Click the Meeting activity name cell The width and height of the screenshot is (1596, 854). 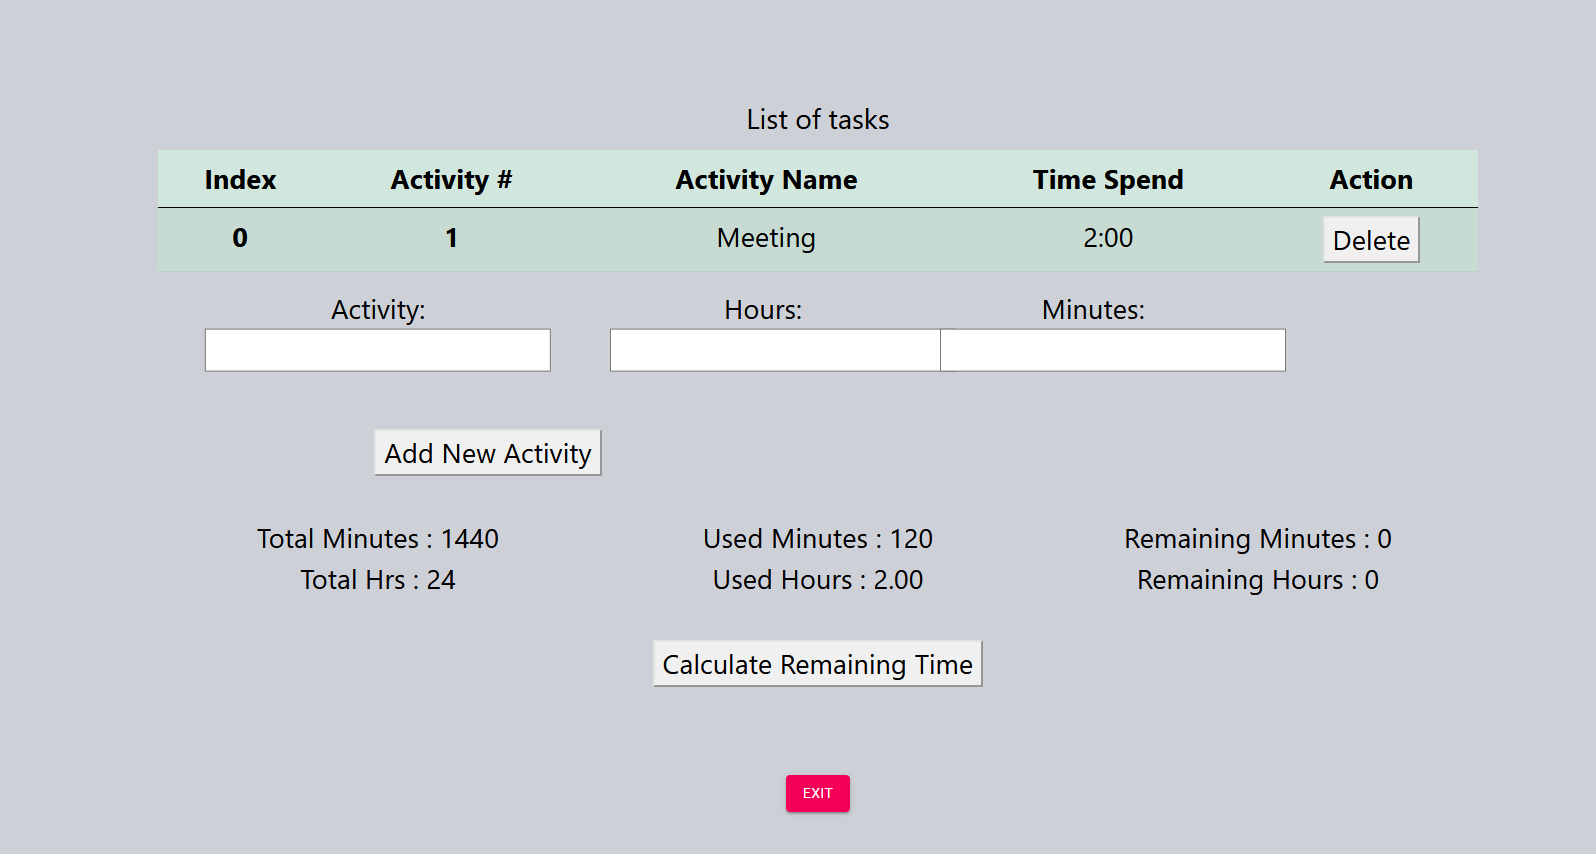tap(766, 238)
